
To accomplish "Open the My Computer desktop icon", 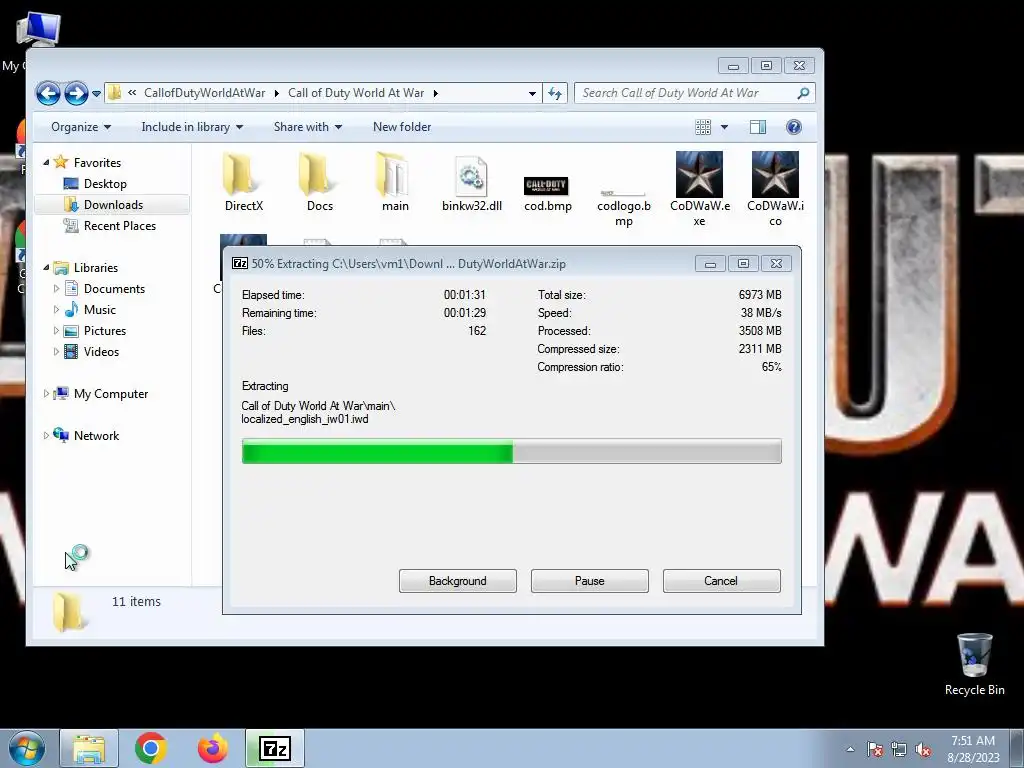I will coord(38,29).
